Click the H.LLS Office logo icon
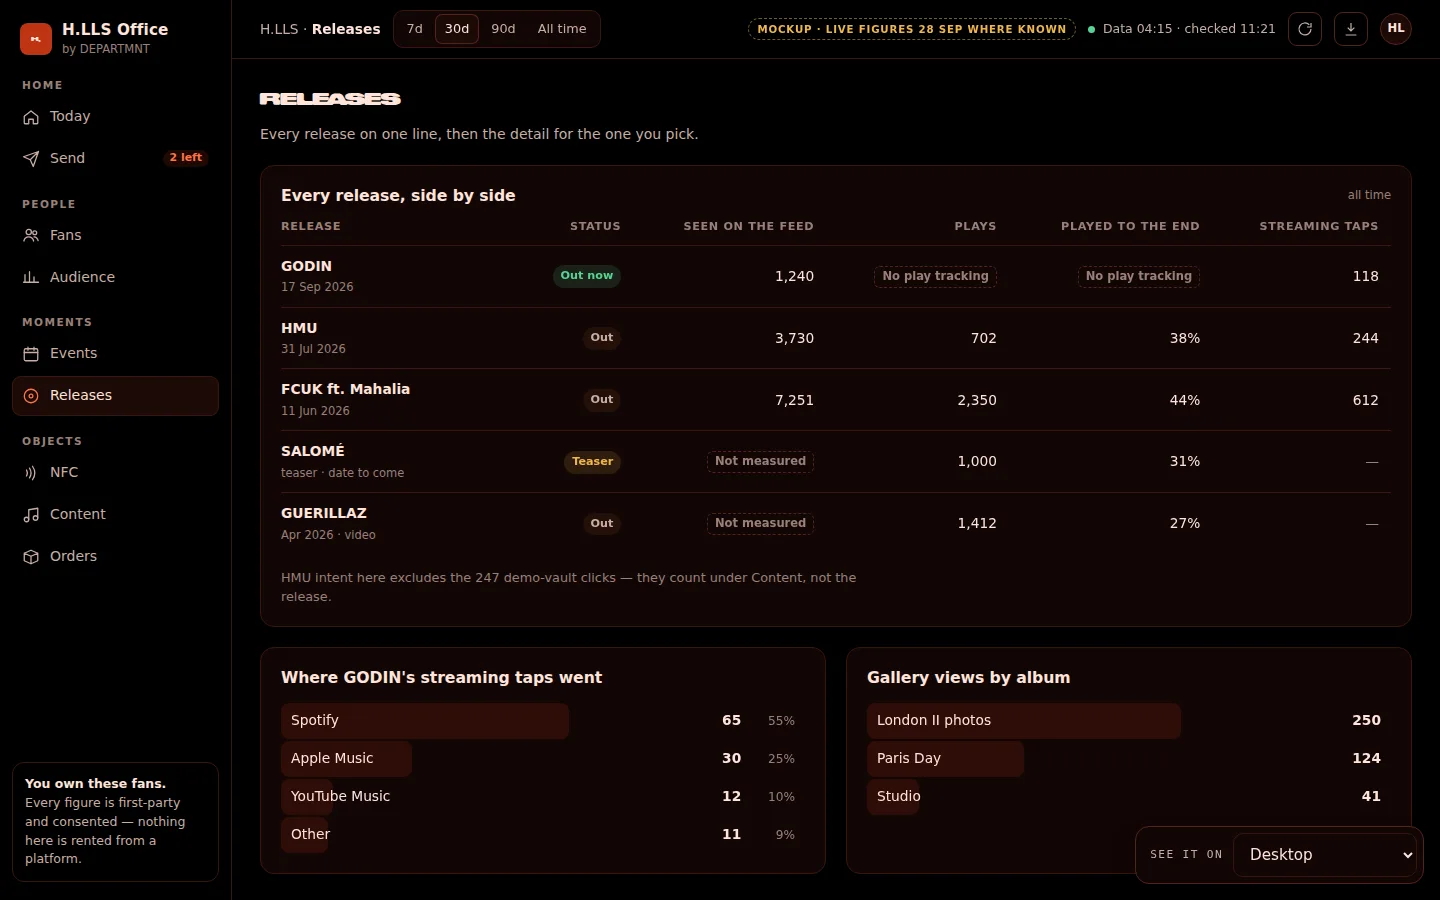Image resolution: width=1440 pixels, height=900 pixels. pyautogui.click(x=36, y=39)
